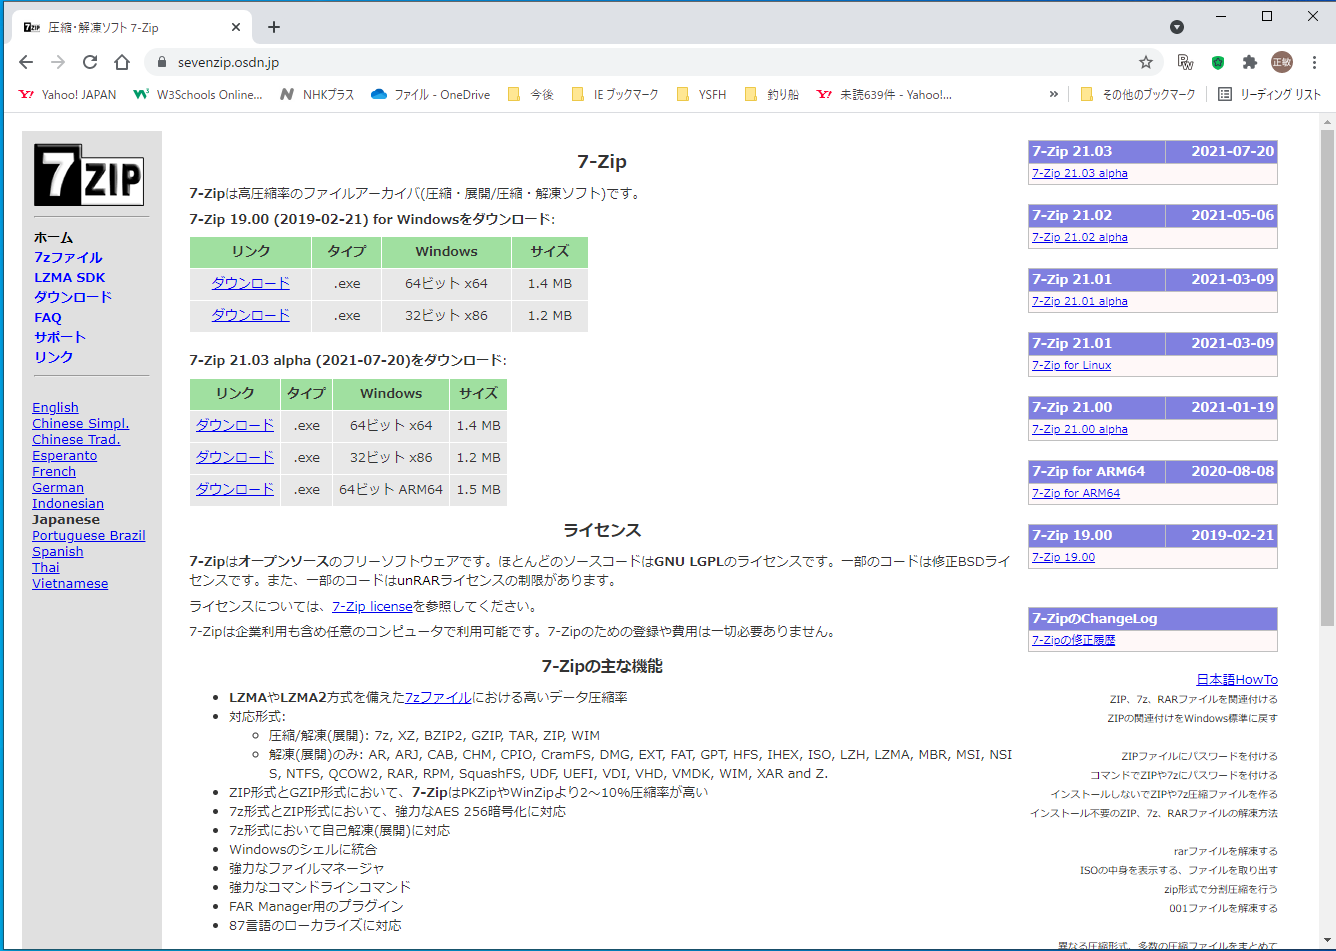
Task: Open the 7-Zip 21.03 alpha news link
Action: pos(1080,174)
